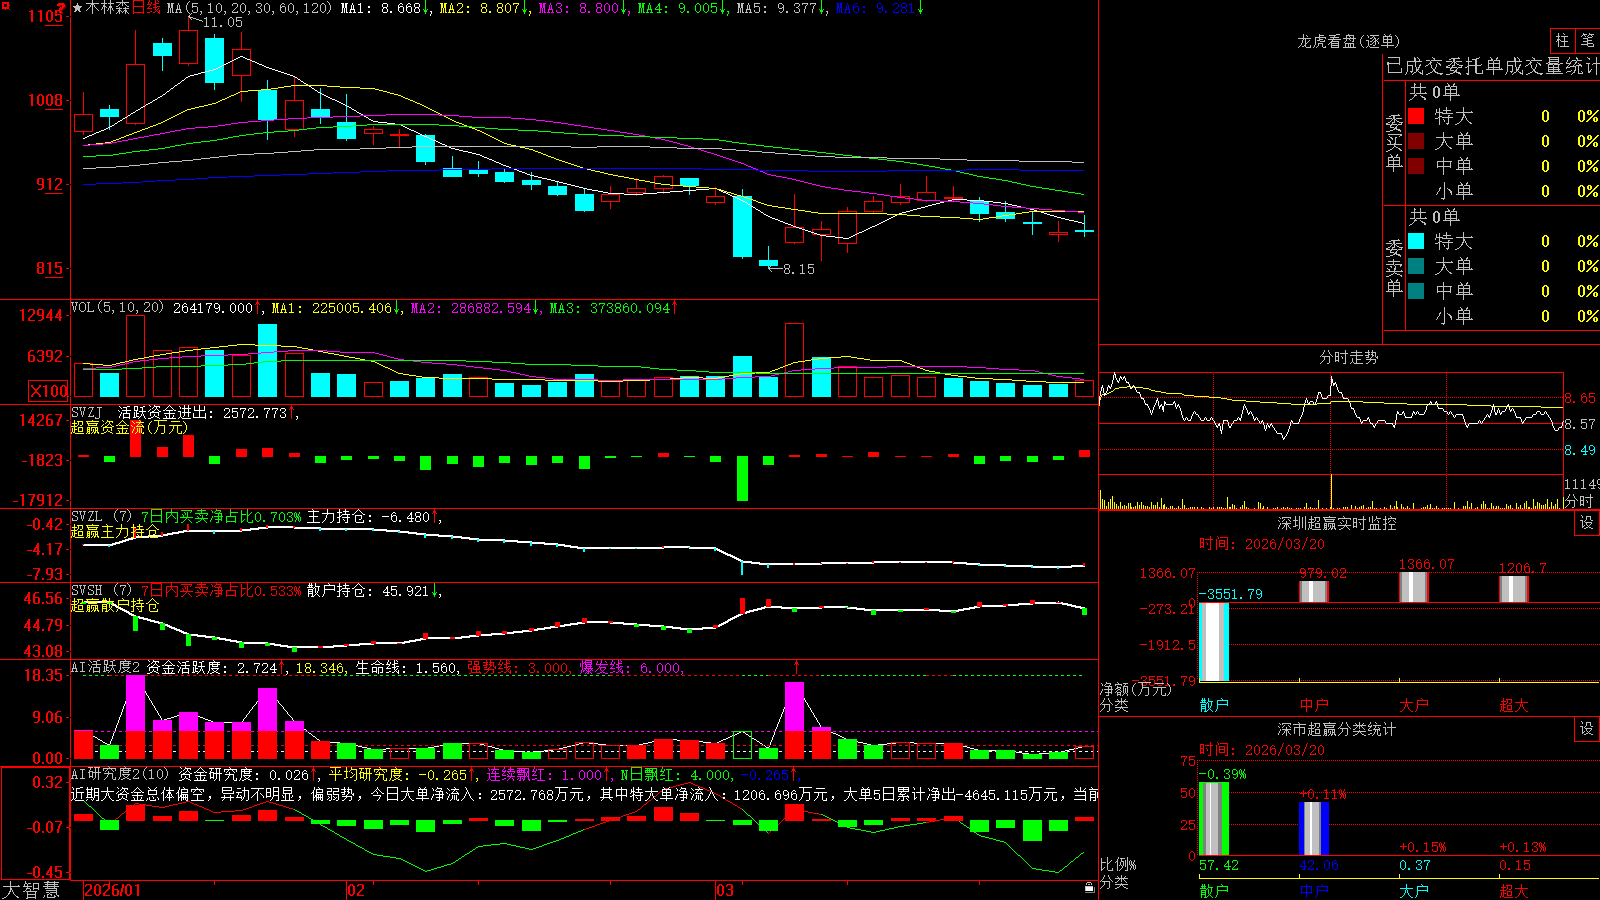Image resolution: width=1600 pixels, height=900 pixels.
Task: Click the cyan 特大 sell-order color swatch
Action: (x=1416, y=241)
